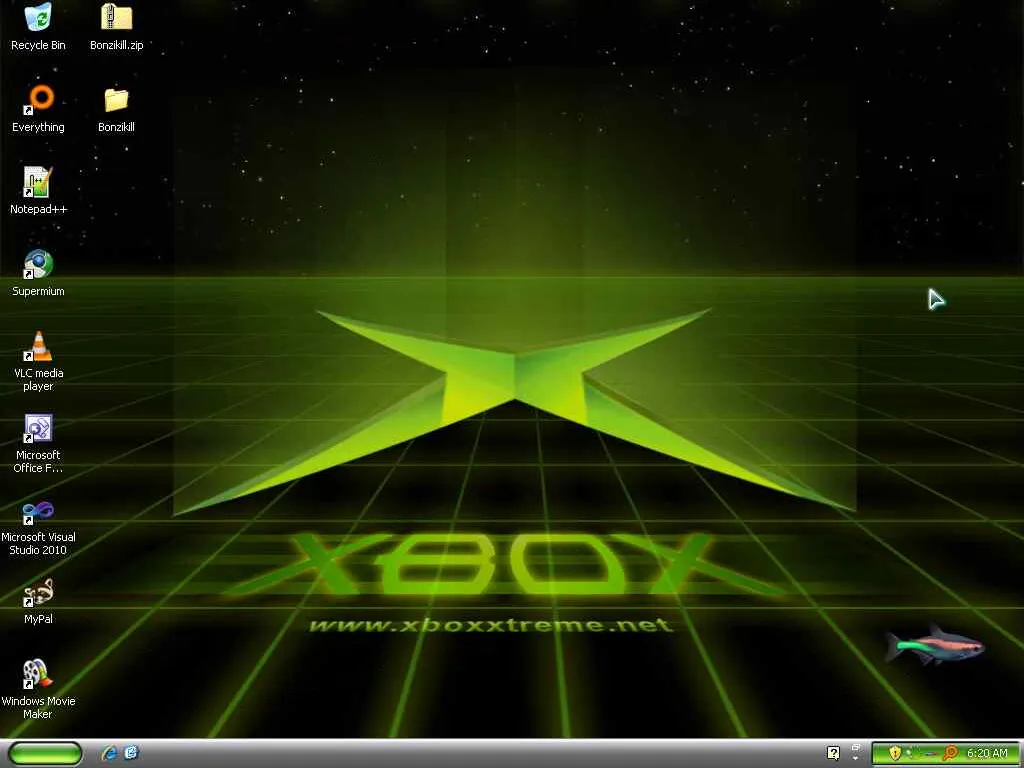Select the Notepad++ shortcut icon
The width and height of the screenshot is (1024, 768).
click(38, 191)
